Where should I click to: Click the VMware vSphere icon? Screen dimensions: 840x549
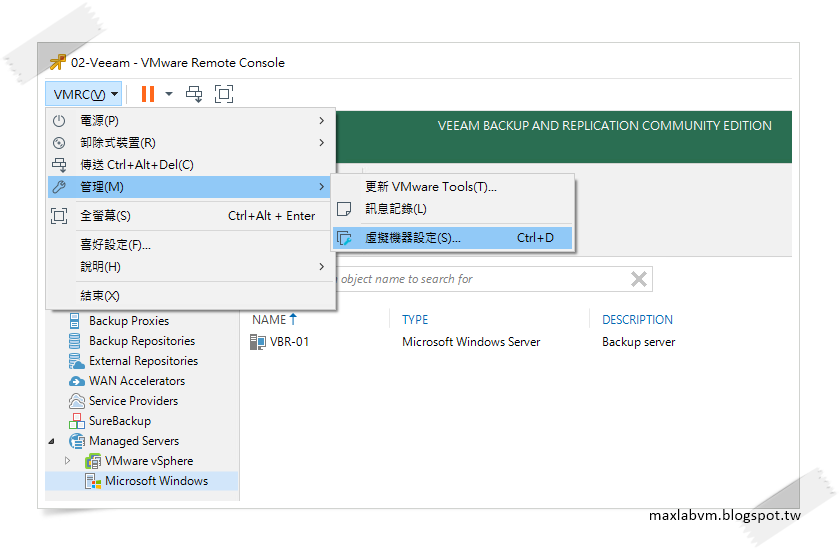click(93, 461)
